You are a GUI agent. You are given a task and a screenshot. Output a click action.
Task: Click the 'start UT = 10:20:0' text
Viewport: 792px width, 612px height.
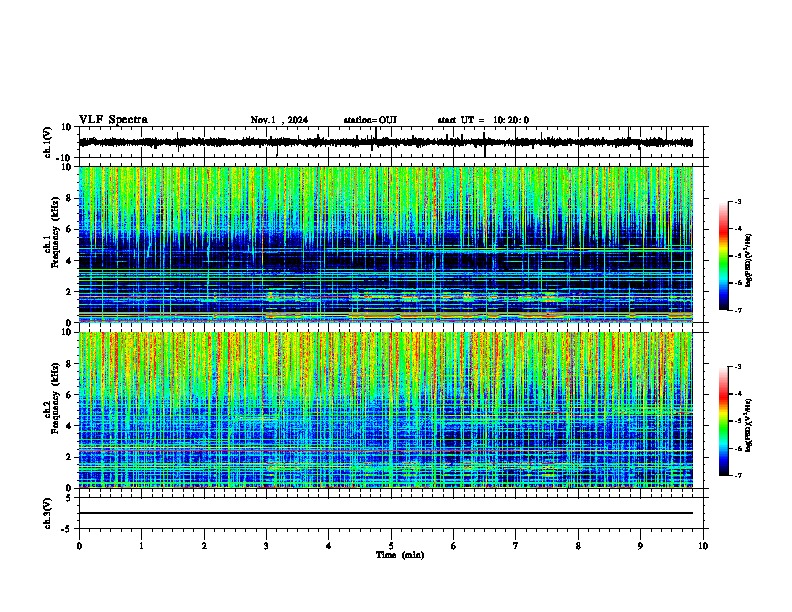click(483, 120)
